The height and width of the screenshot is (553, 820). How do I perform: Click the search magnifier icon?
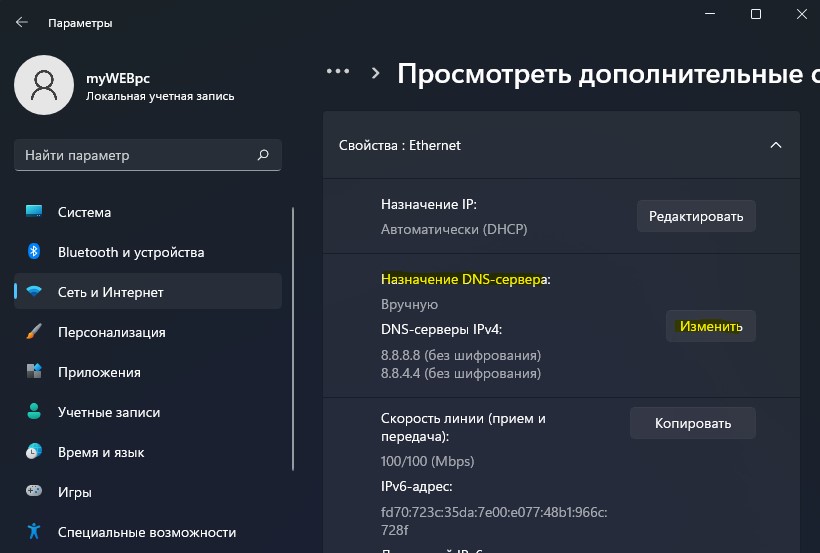[263, 155]
